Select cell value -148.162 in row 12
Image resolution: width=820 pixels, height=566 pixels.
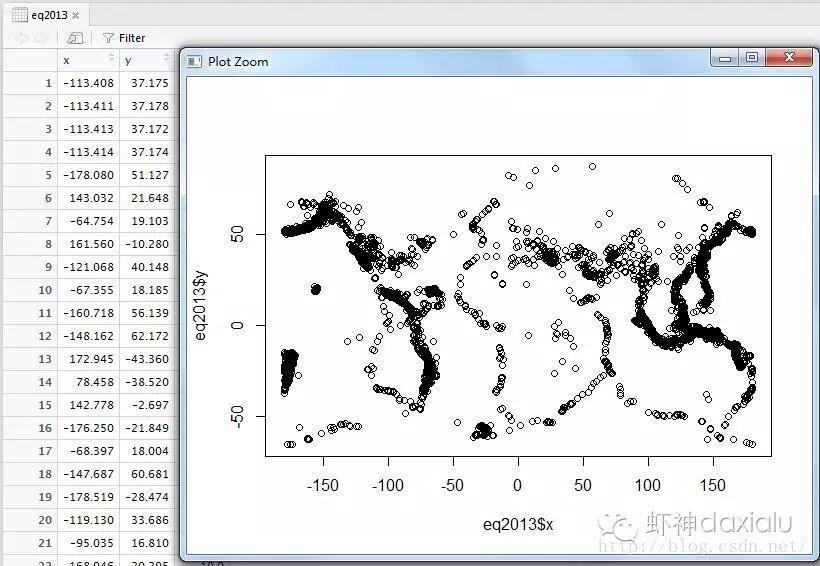pyautogui.click(x=88, y=336)
